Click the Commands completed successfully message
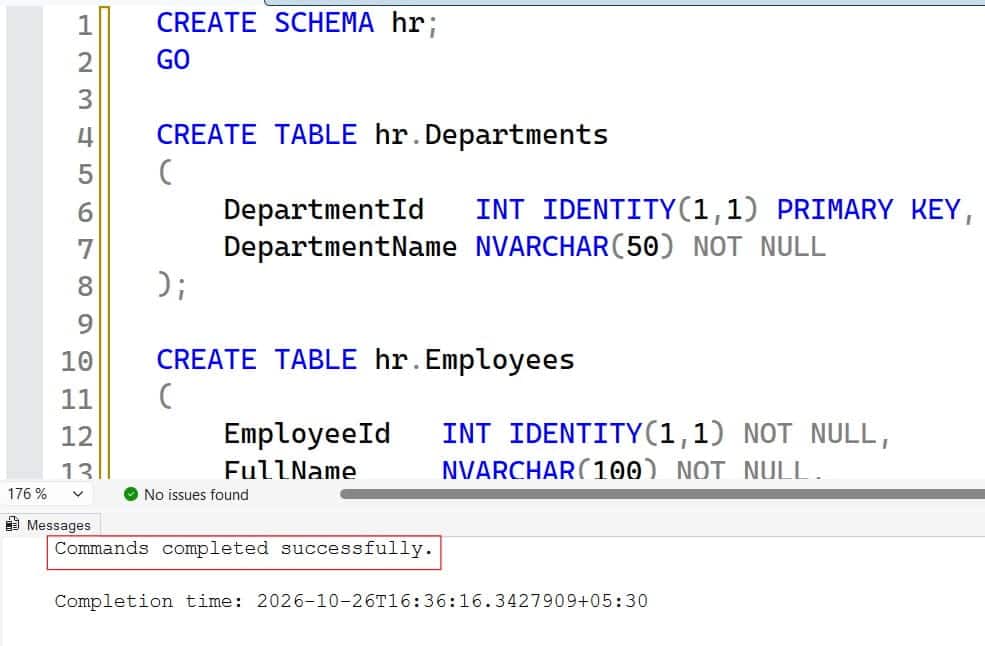The image size is (985, 646). pos(244,549)
